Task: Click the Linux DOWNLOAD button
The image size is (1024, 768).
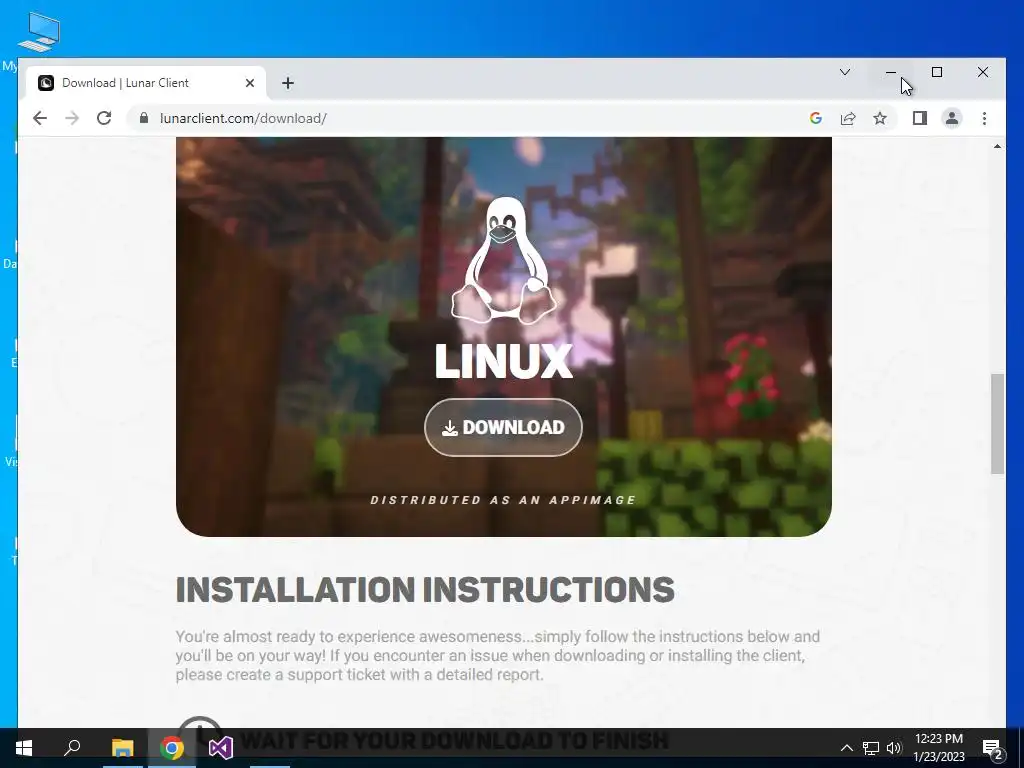Action: click(503, 427)
